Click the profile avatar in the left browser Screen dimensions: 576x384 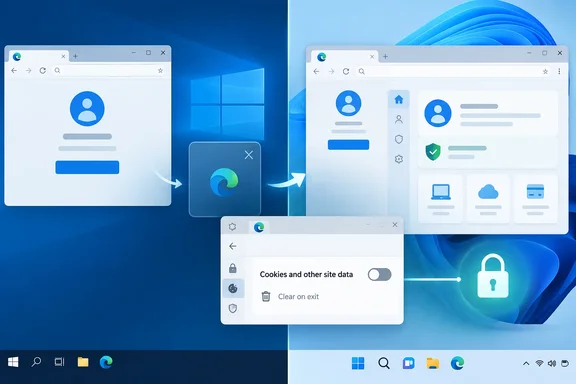pos(87,109)
